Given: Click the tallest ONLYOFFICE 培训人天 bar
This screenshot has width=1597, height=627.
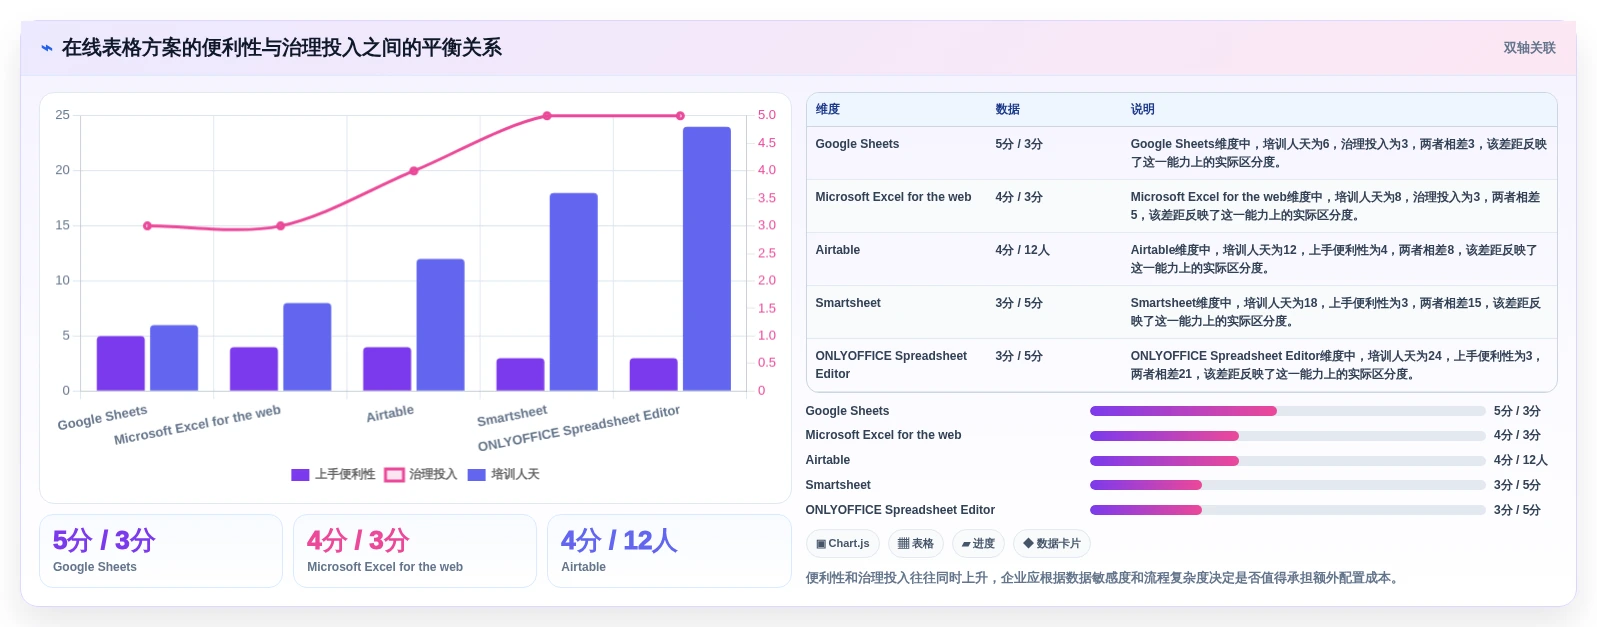Looking at the screenshot, I should click(x=707, y=259).
